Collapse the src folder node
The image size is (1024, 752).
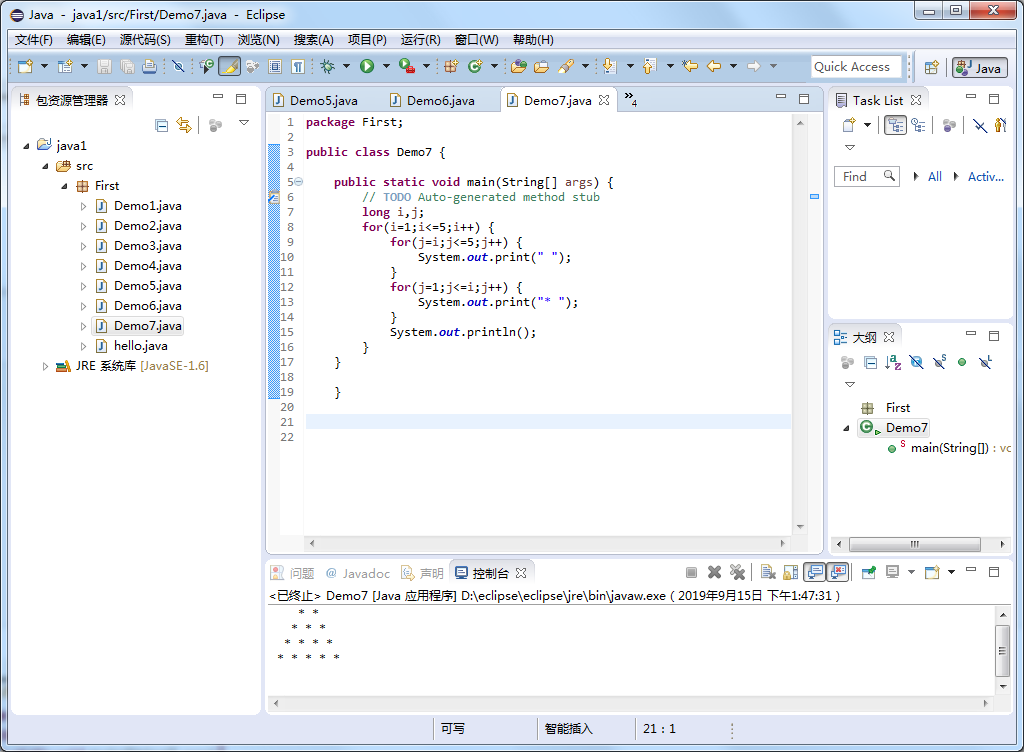pos(45,166)
